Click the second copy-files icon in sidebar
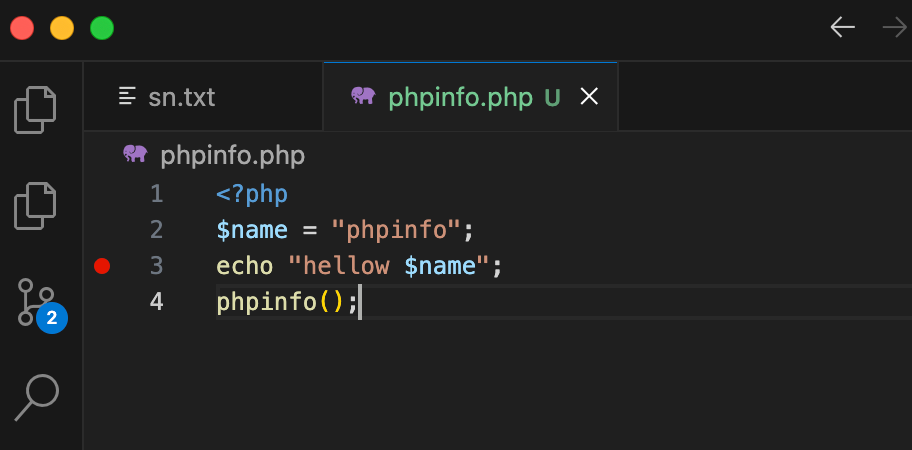912x450 pixels. click(35, 206)
